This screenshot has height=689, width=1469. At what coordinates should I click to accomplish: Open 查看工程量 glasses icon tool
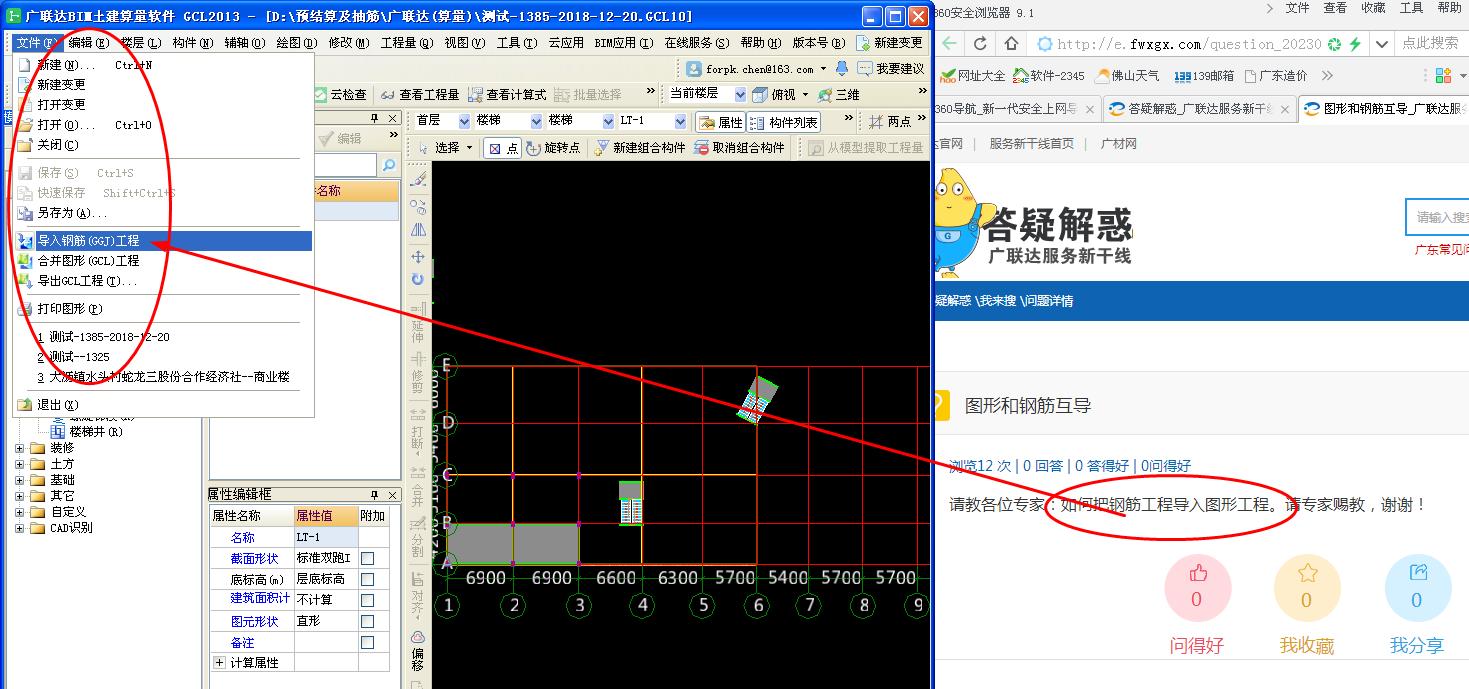pyautogui.click(x=419, y=94)
